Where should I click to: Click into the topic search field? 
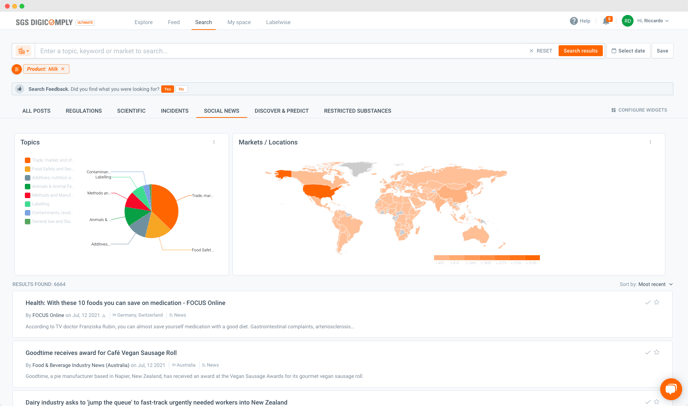(x=280, y=51)
